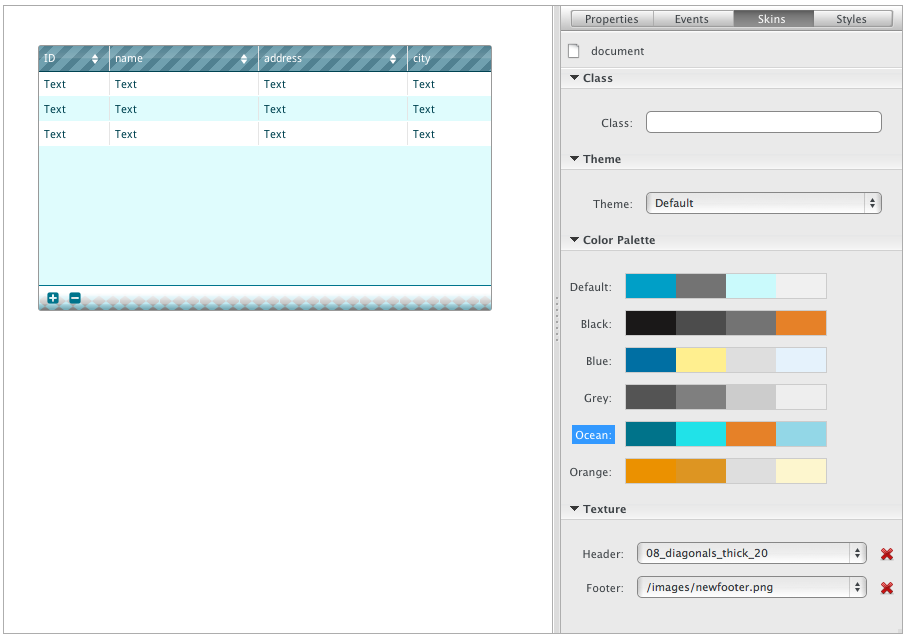Collapse the Texture section
The image size is (908, 638).
point(575,509)
